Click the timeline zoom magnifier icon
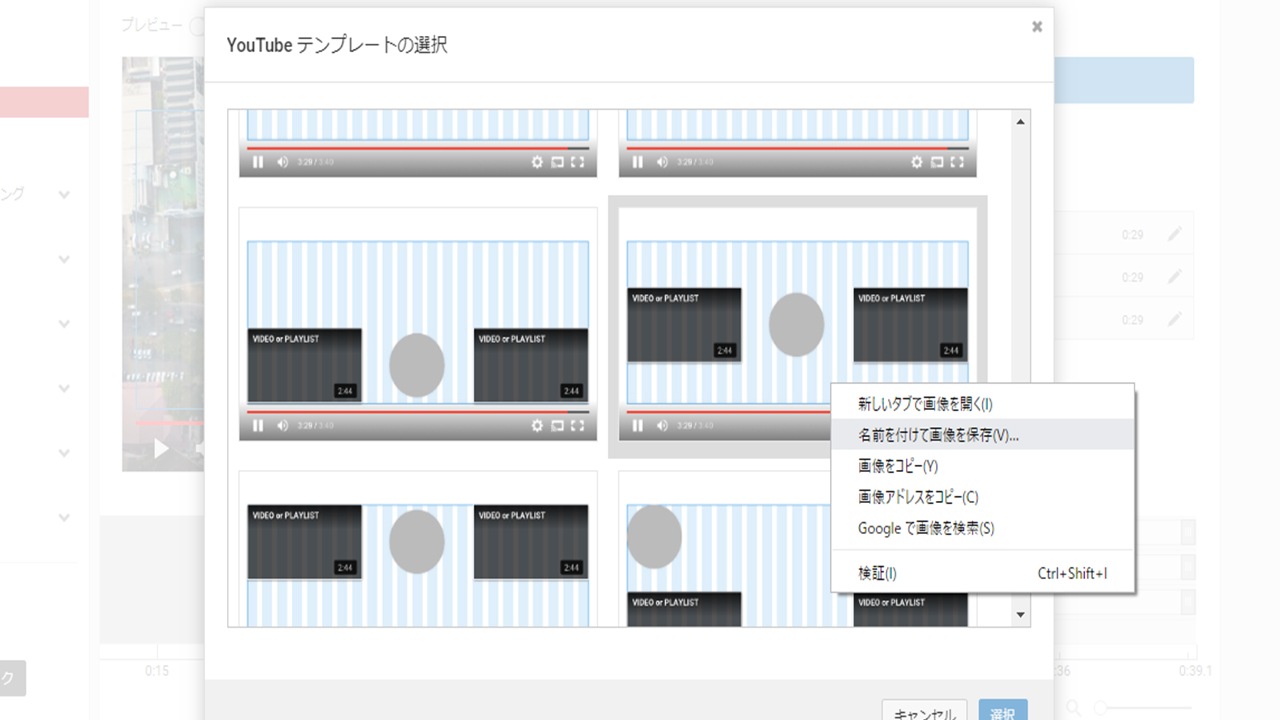 1073,708
